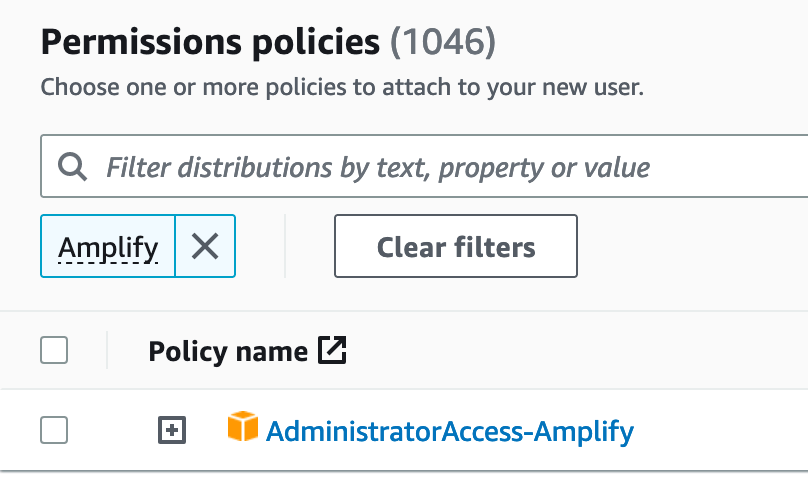Sort by the Policy name column header
Image resolution: width=808 pixels, height=500 pixels.
(x=228, y=351)
